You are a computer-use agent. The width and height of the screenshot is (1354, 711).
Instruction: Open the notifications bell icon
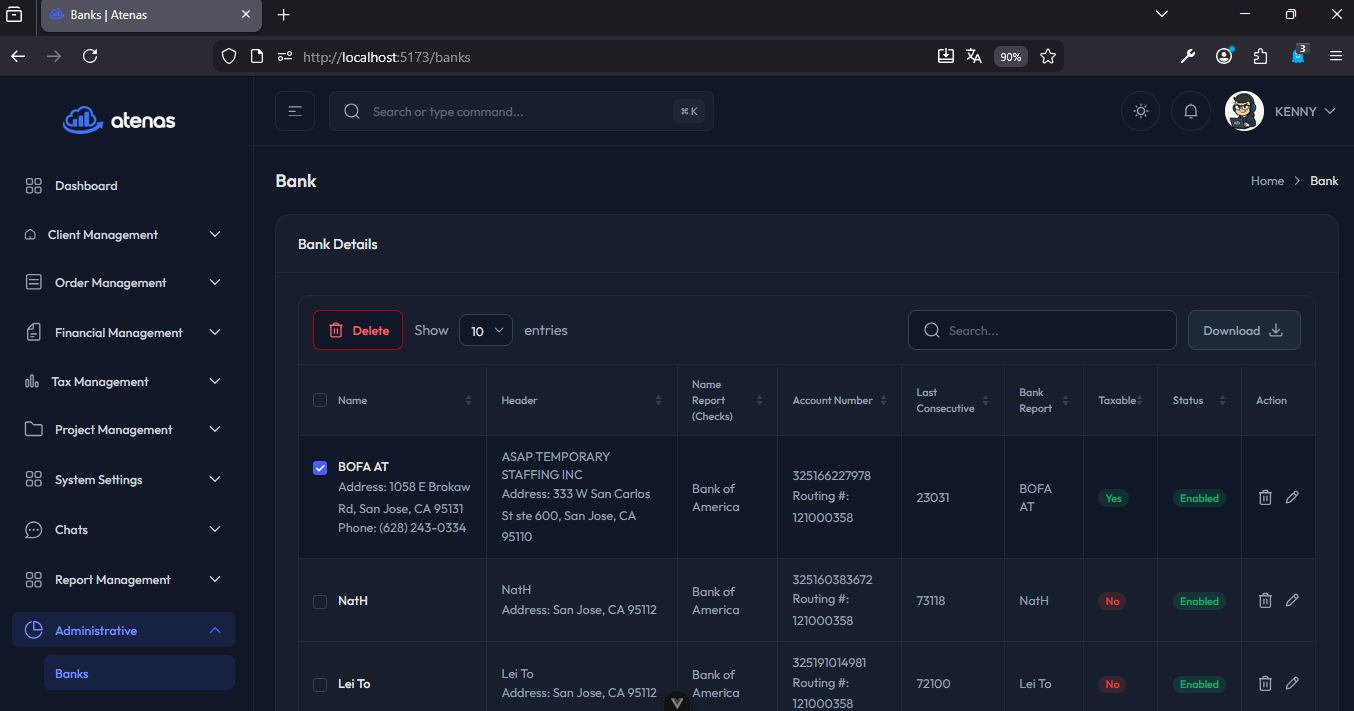click(1190, 111)
